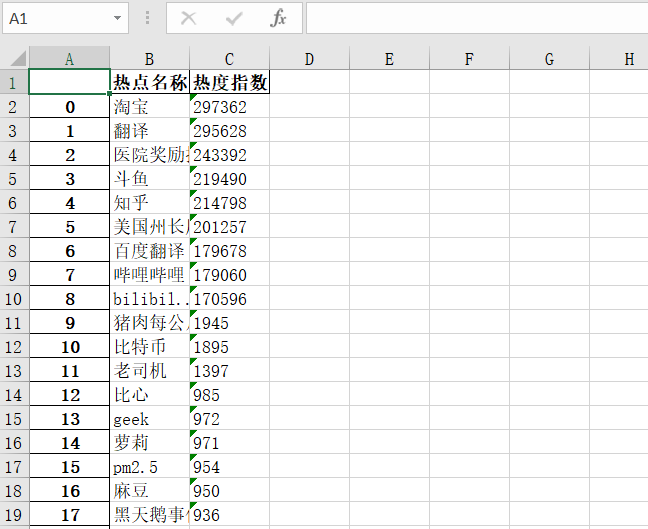
Task: Click the Cancel X icon in formula bar
Action: (x=188, y=18)
